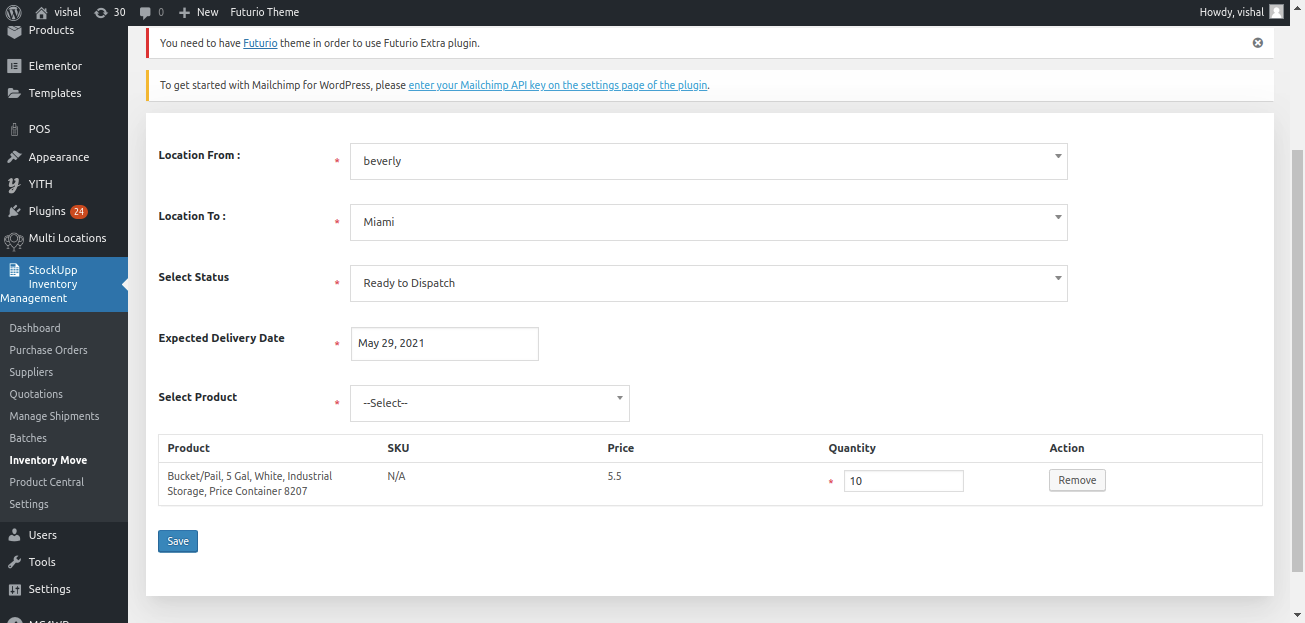The width and height of the screenshot is (1305, 623).
Task: Click the Expected Delivery Date field
Action: tap(444, 344)
